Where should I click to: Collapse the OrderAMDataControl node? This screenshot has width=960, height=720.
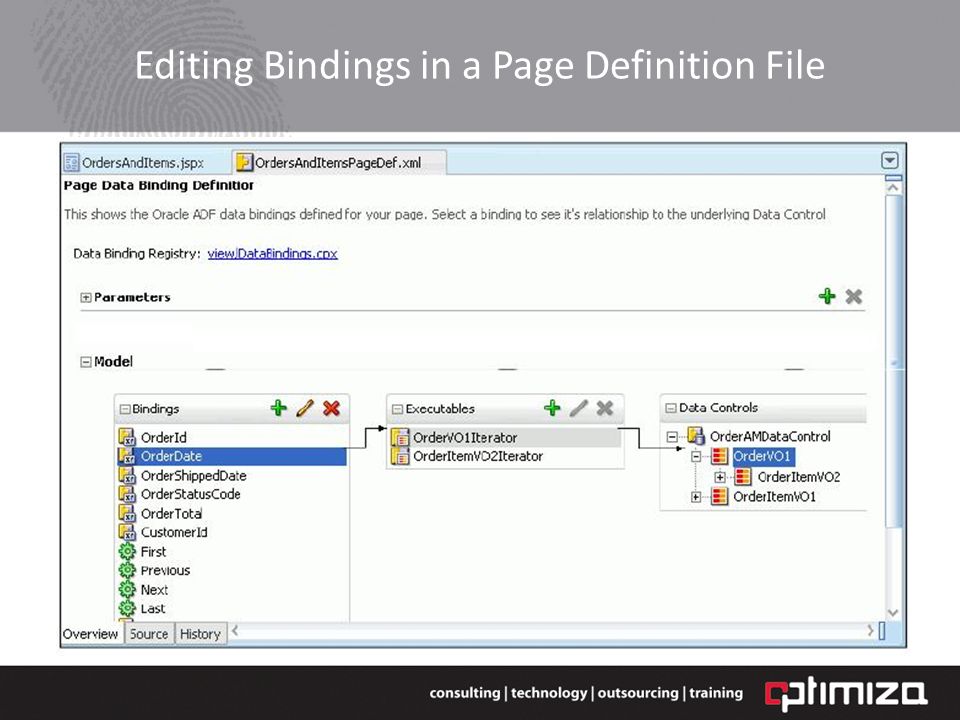coord(672,437)
